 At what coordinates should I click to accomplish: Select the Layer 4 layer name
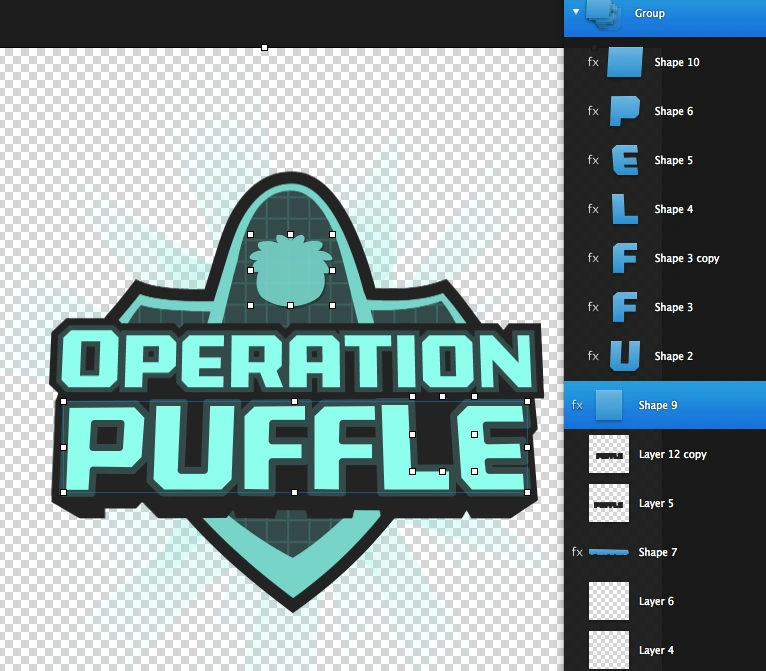click(x=656, y=650)
